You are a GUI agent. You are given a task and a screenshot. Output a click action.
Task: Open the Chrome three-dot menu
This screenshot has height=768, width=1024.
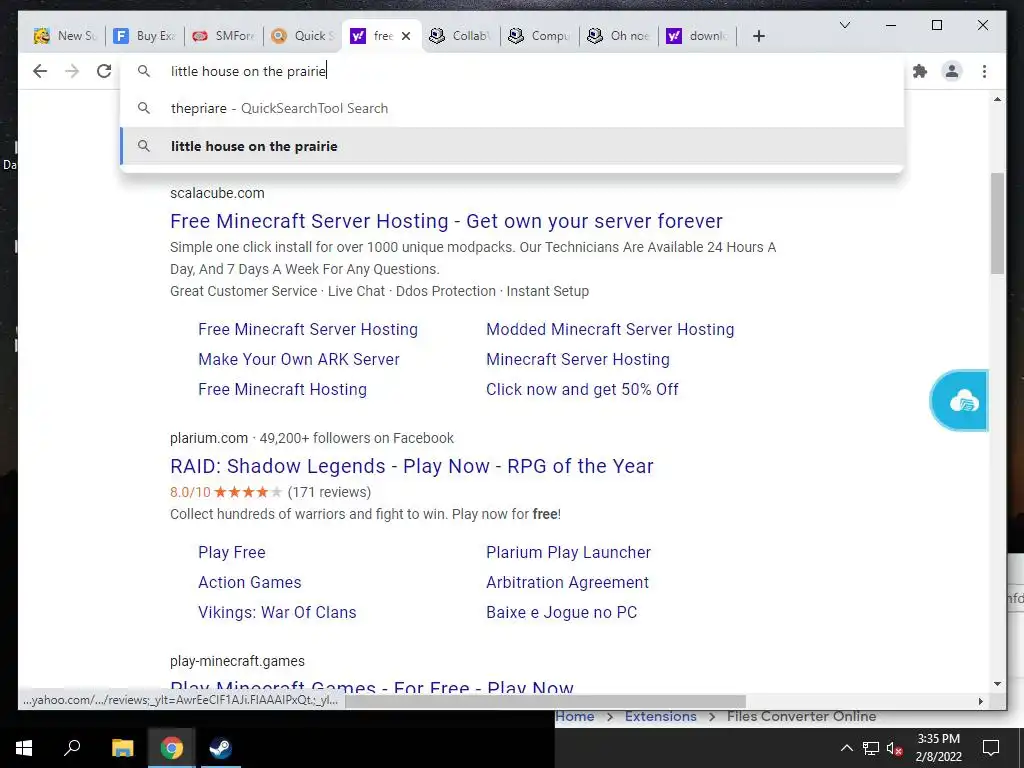[x=984, y=71]
